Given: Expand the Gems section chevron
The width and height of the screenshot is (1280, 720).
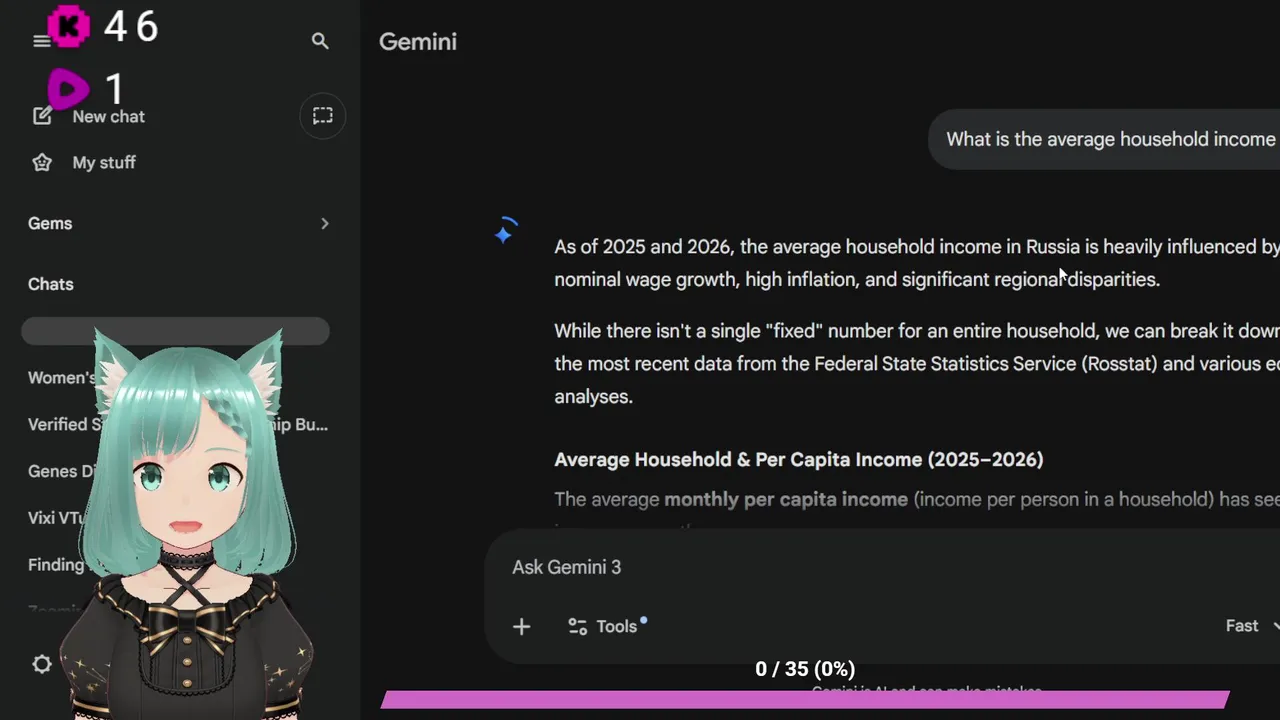Looking at the screenshot, I should (324, 223).
